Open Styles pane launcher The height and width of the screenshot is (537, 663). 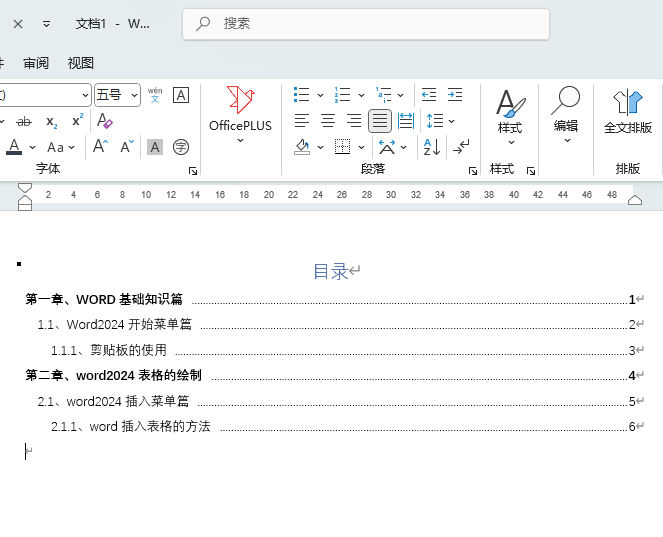[x=531, y=171]
